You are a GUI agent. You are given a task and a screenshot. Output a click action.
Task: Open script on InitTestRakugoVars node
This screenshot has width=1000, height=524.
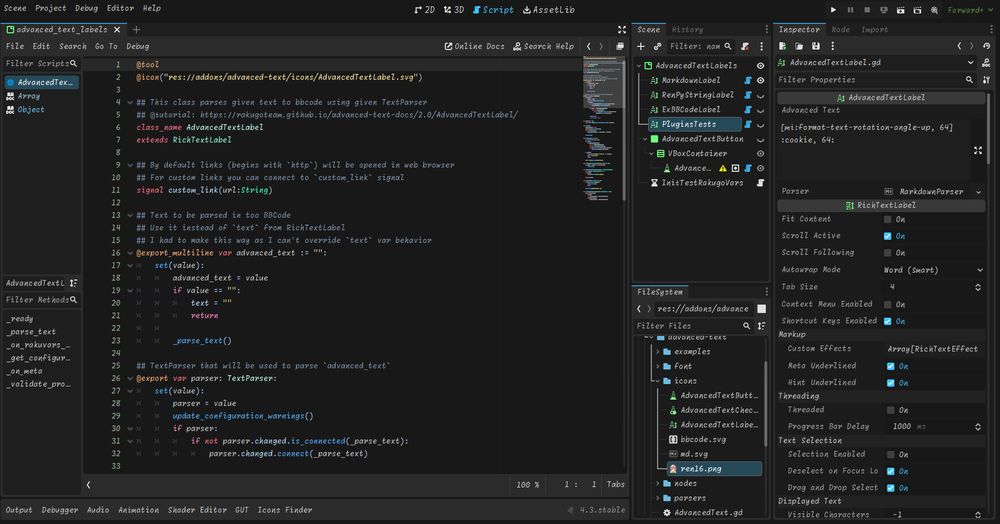coord(760,182)
